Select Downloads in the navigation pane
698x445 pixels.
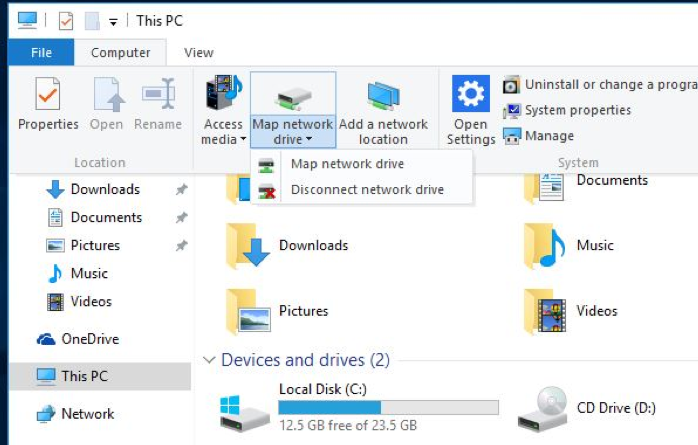click(x=105, y=189)
